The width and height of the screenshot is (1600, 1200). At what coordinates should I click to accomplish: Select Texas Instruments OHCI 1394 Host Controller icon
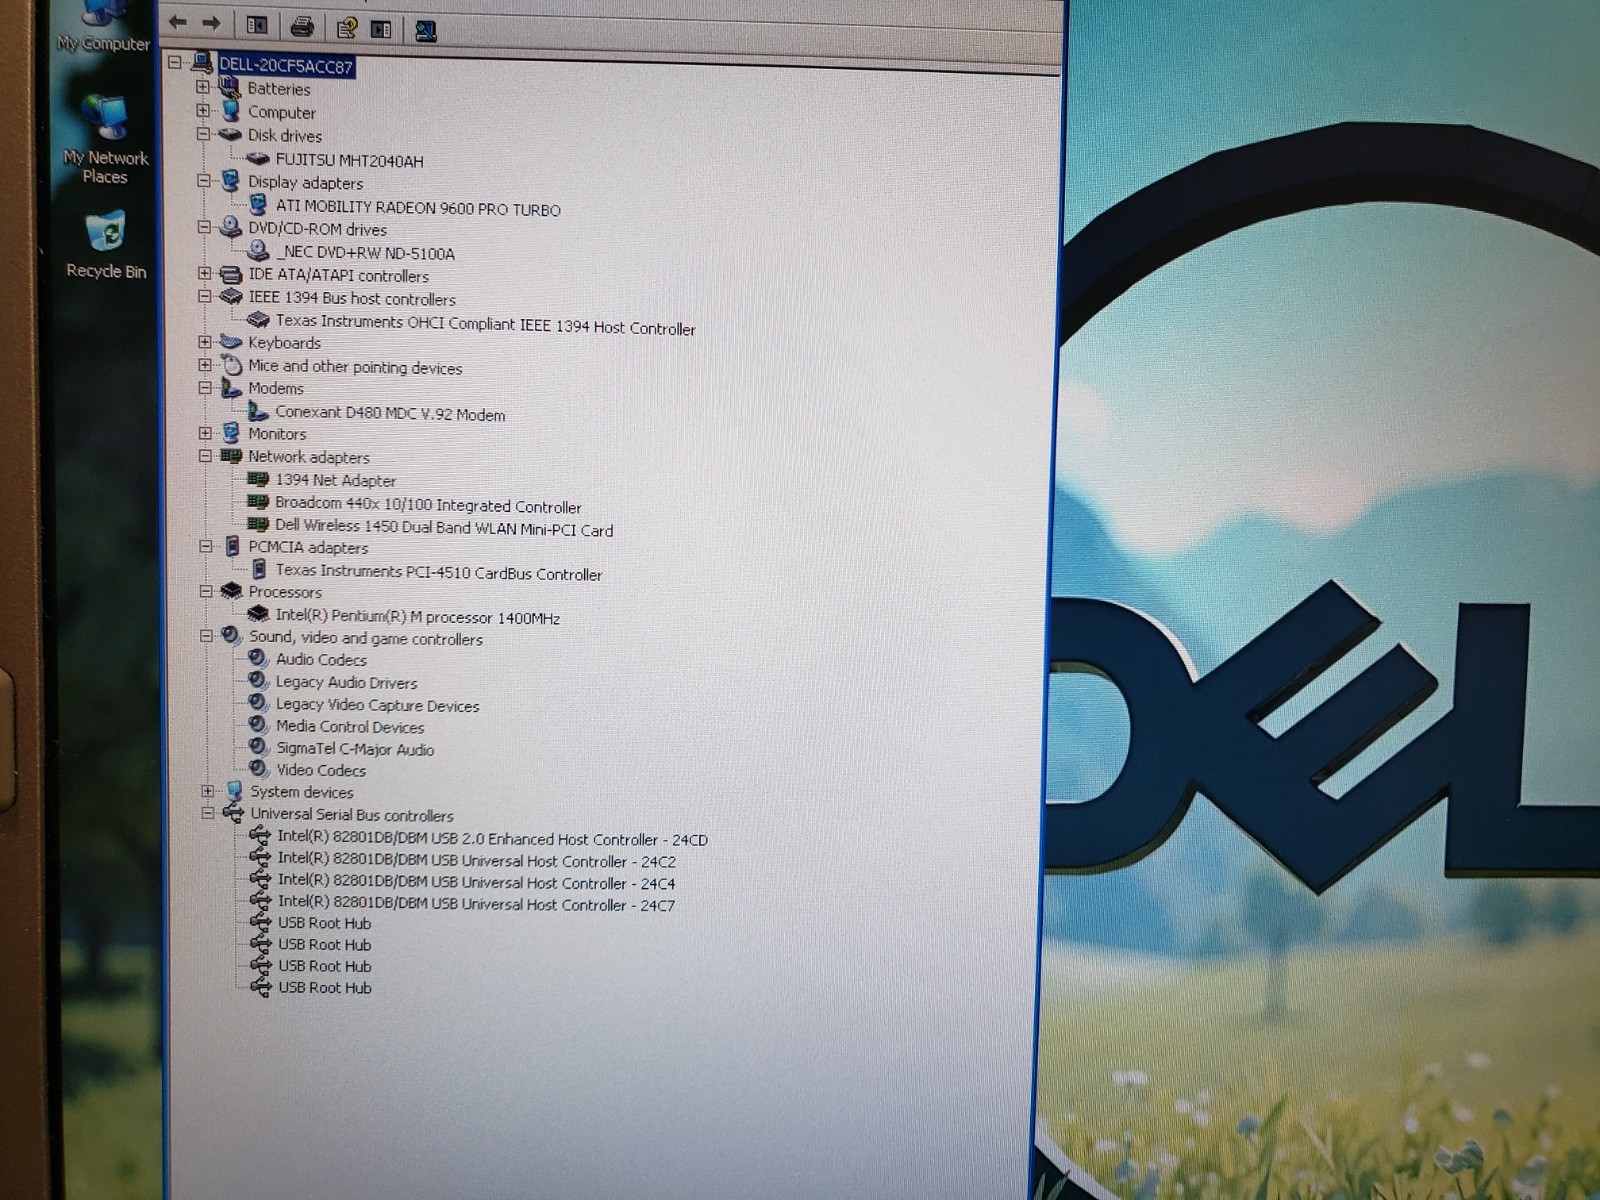tap(258, 319)
